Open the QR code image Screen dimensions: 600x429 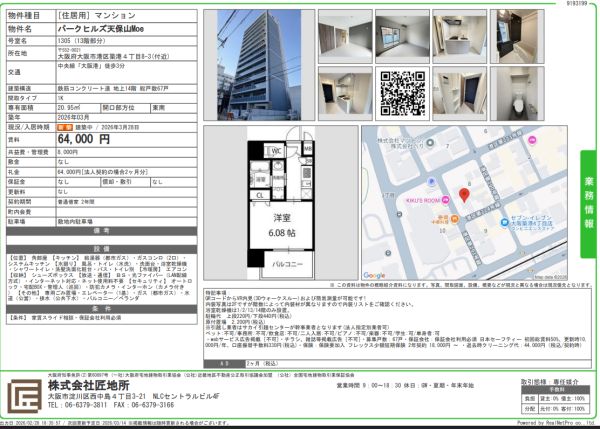click(x=402, y=93)
